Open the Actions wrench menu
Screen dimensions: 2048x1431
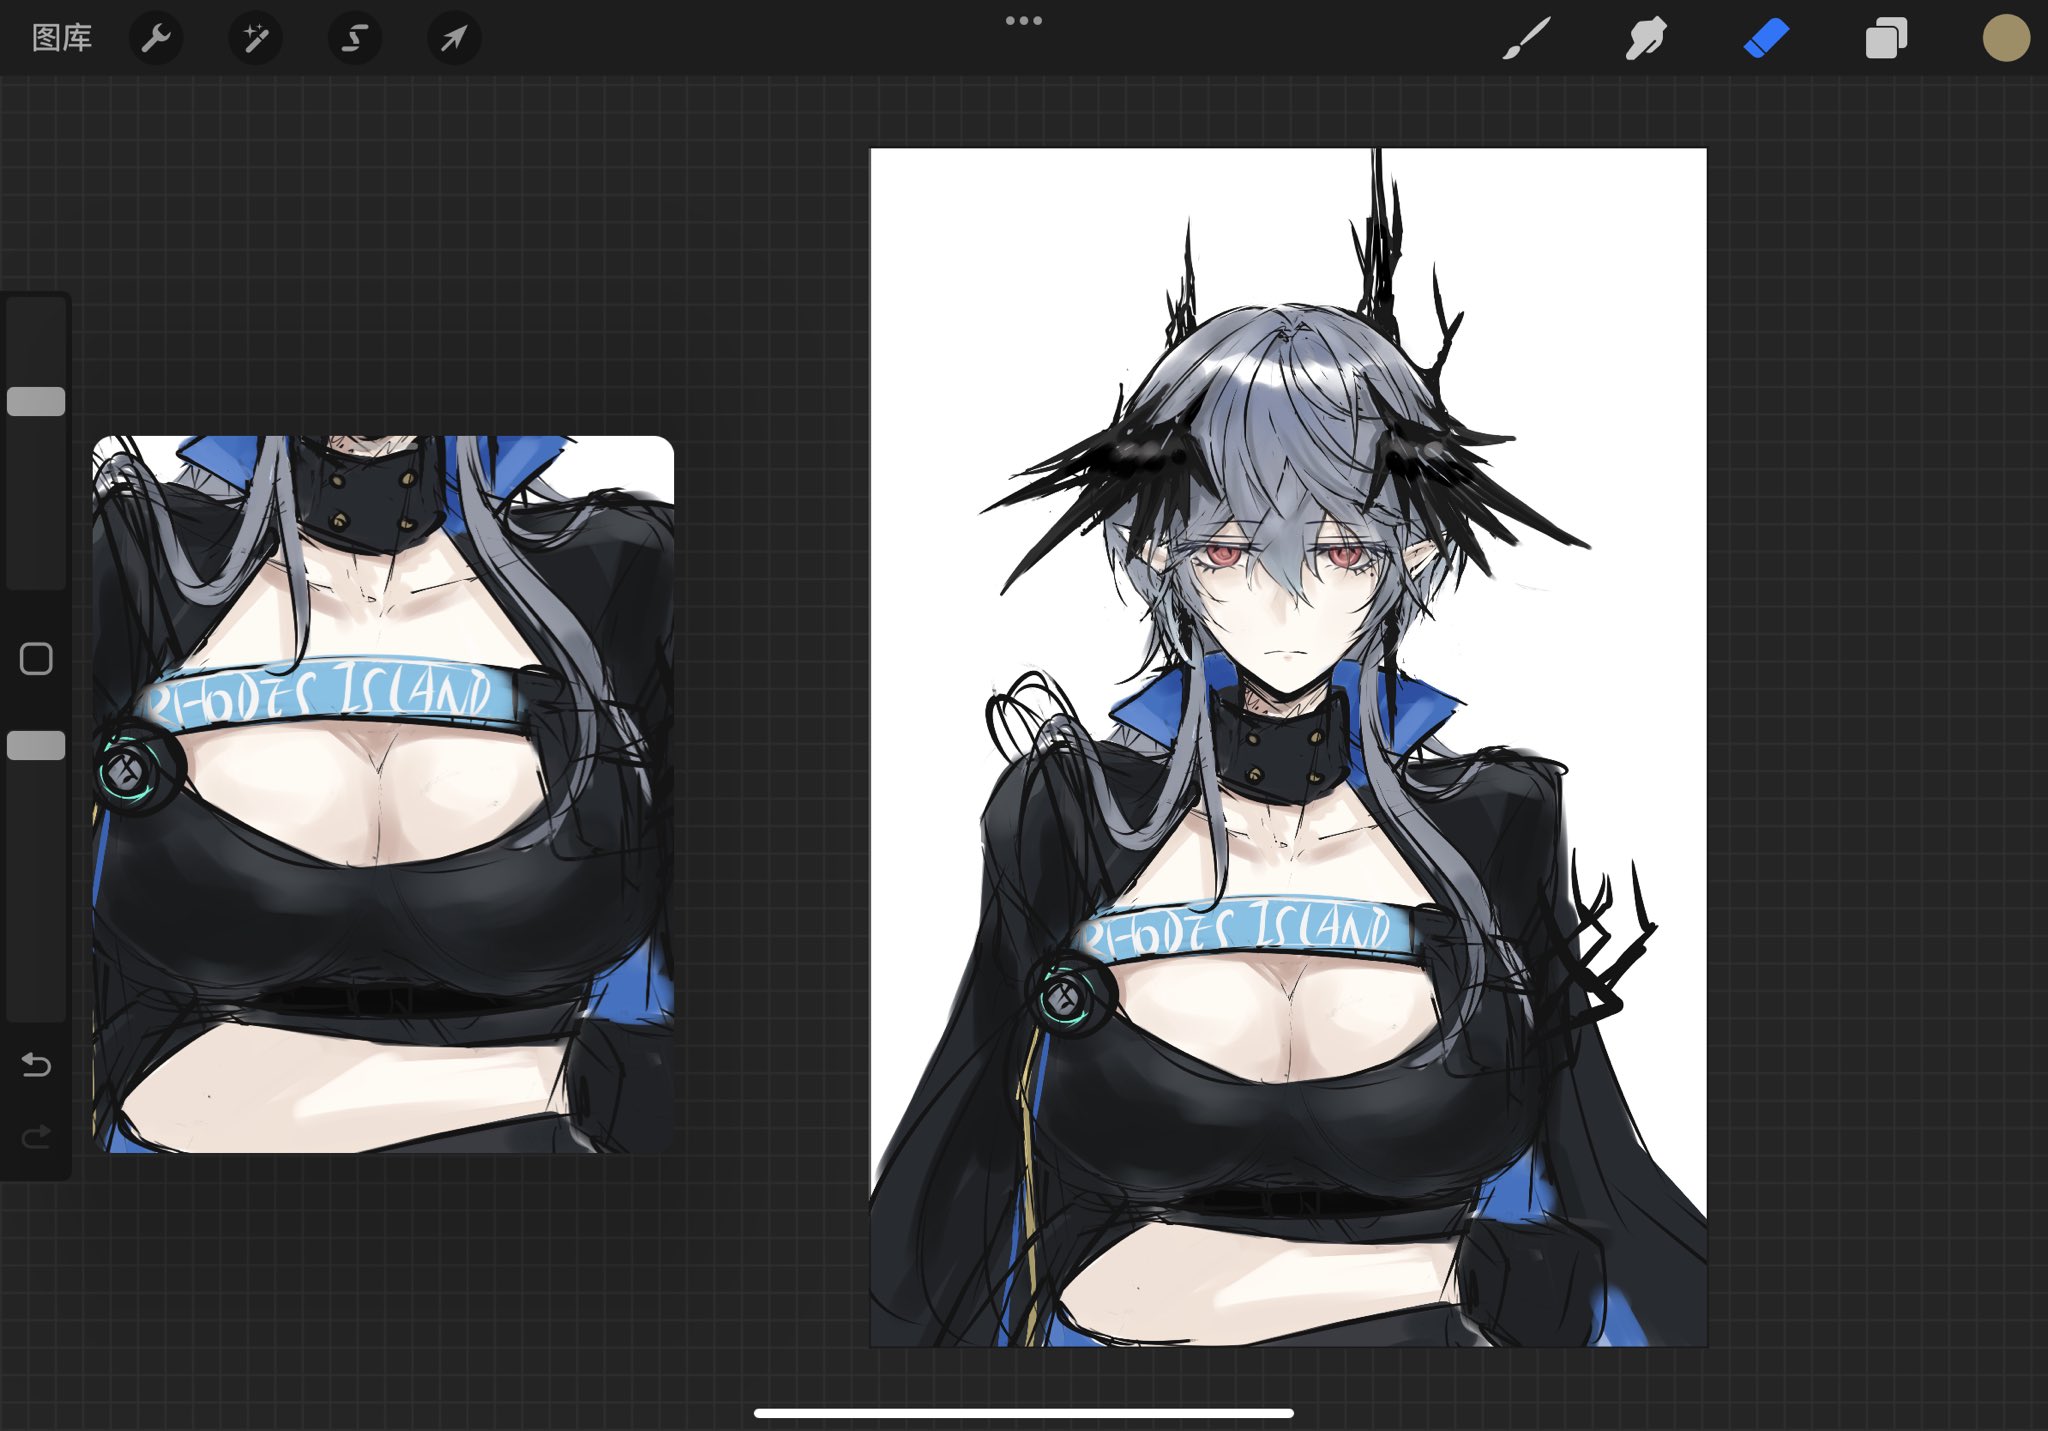click(x=156, y=38)
